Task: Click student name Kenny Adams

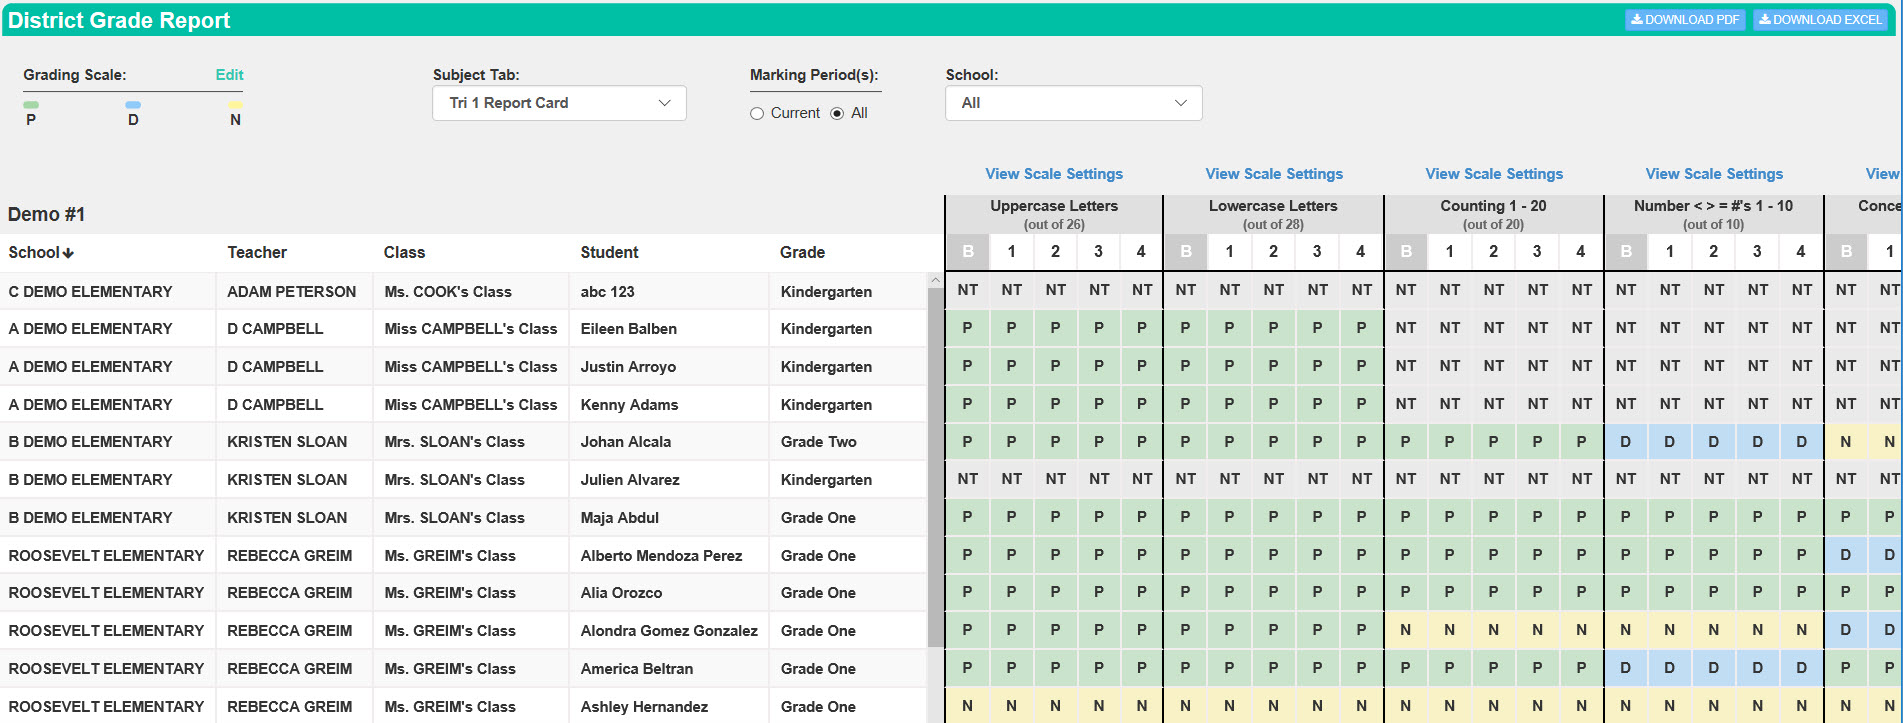Action: coord(629,405)
